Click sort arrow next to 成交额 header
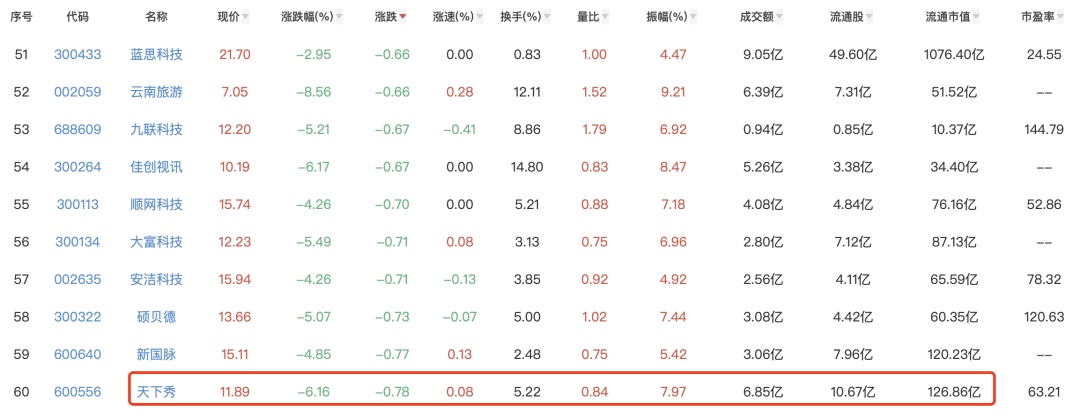The image size is (1080, 418). click(x=778, y=18)
